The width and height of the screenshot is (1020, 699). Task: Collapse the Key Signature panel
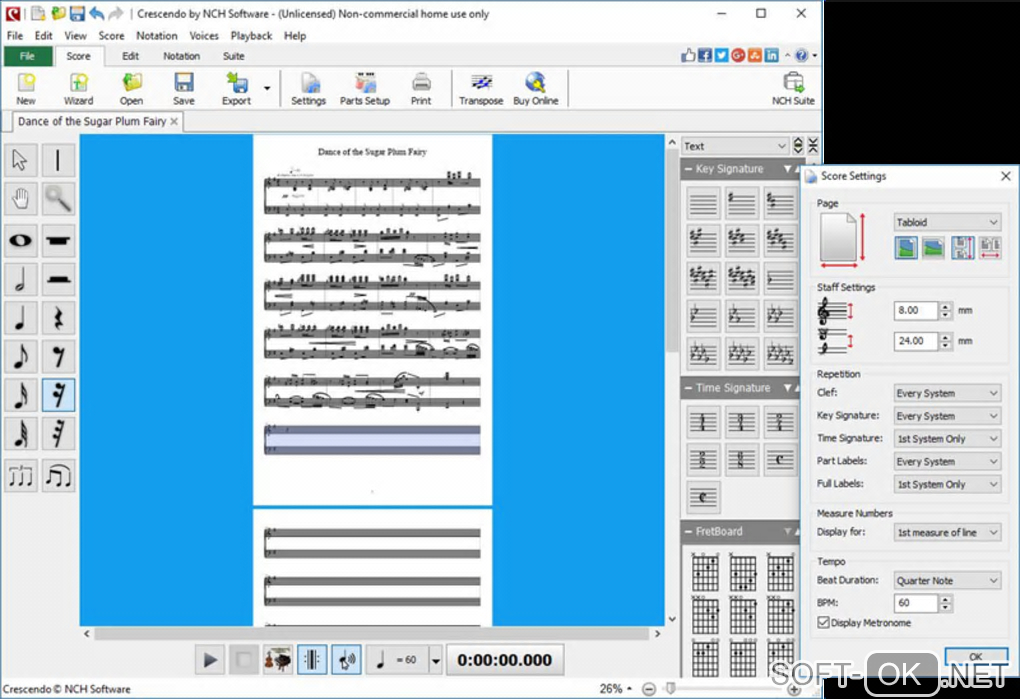tap(688, 169)
